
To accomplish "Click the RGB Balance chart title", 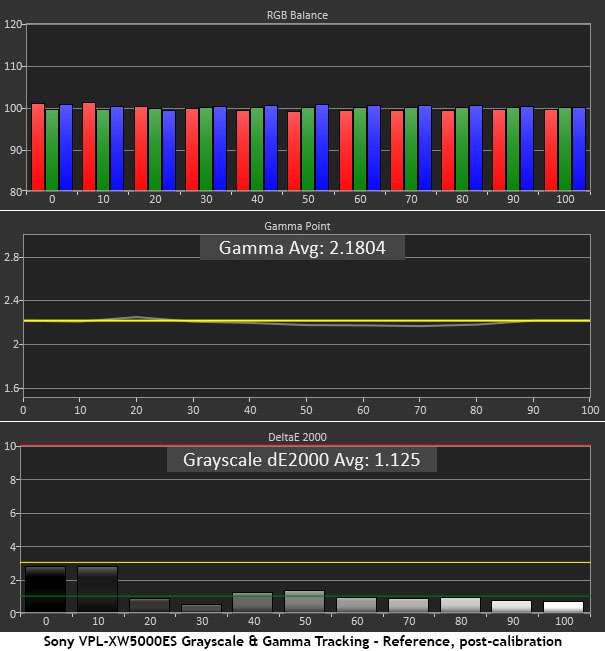I will tap(297, 15).
